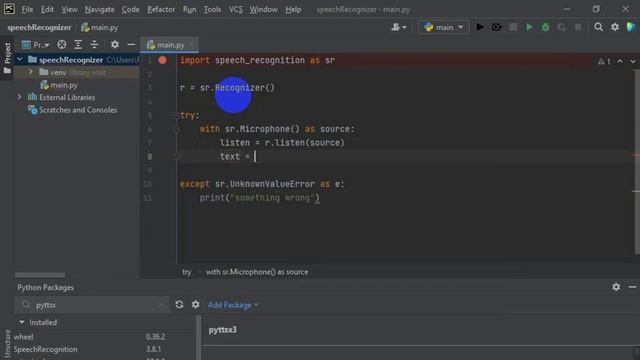640x360 pixels.
Task: Click main.py in the navigation breadcrumb
Action: 100,27
